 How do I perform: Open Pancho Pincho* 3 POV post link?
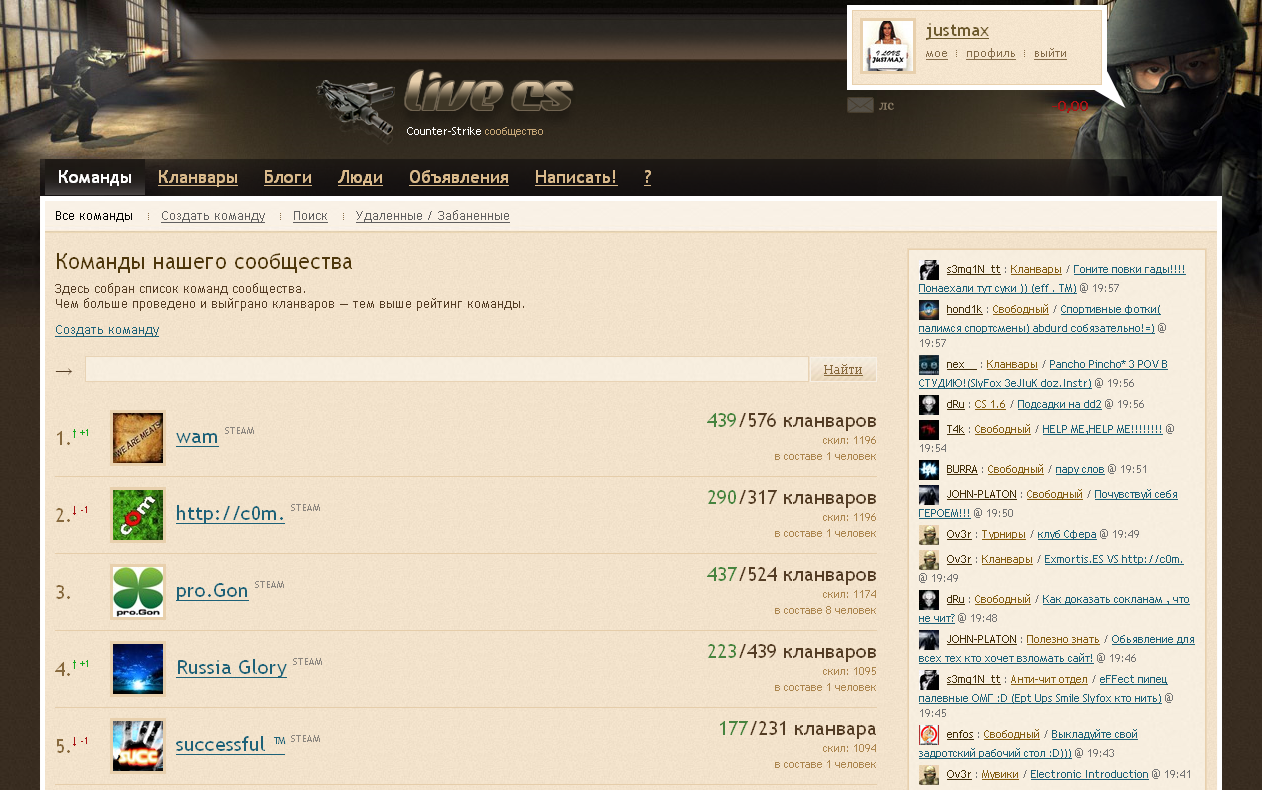1043,374
